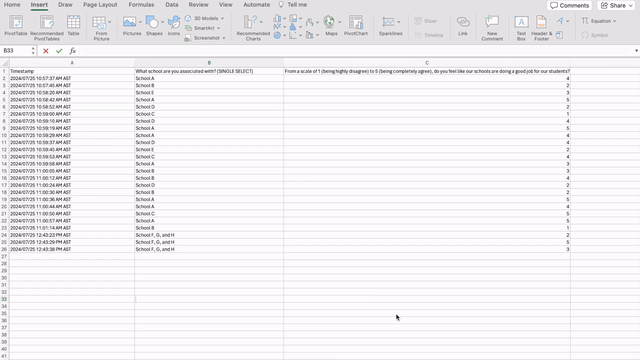The image size is (640, 360).
Task: Insert a scatter chart
Action: [293, 36]
